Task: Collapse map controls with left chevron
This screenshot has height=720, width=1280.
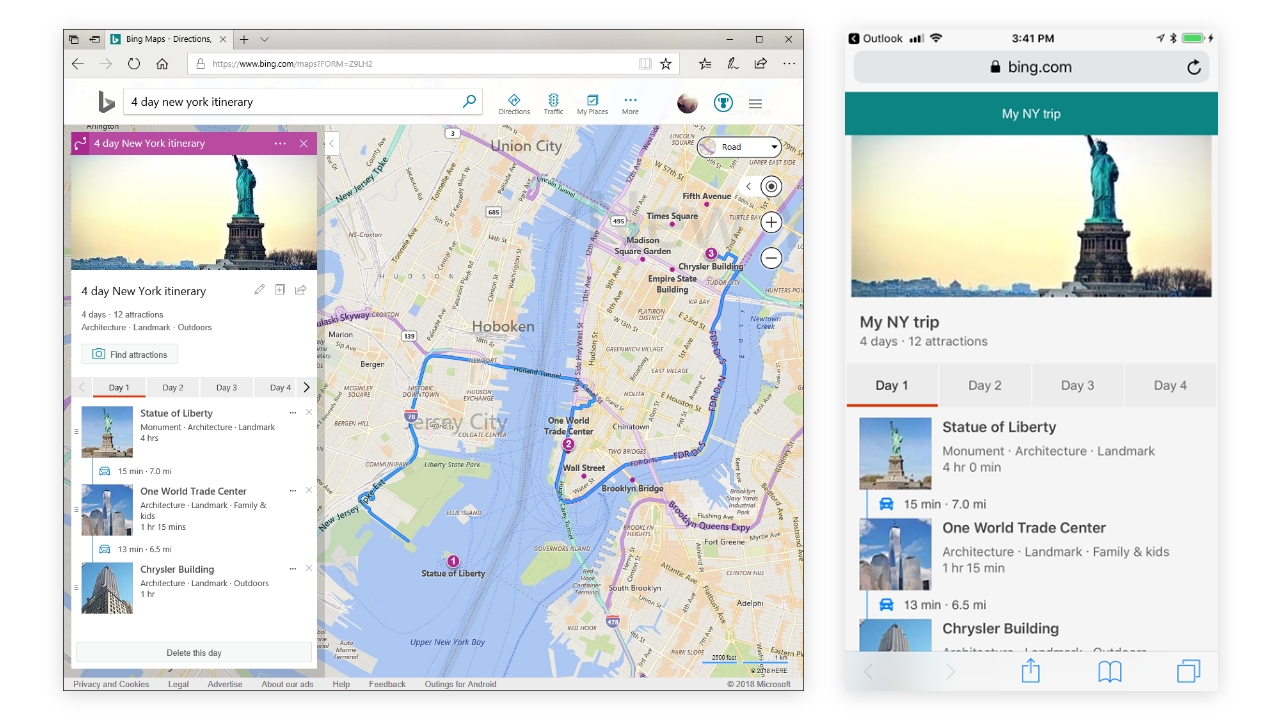Action: [748, 187]
